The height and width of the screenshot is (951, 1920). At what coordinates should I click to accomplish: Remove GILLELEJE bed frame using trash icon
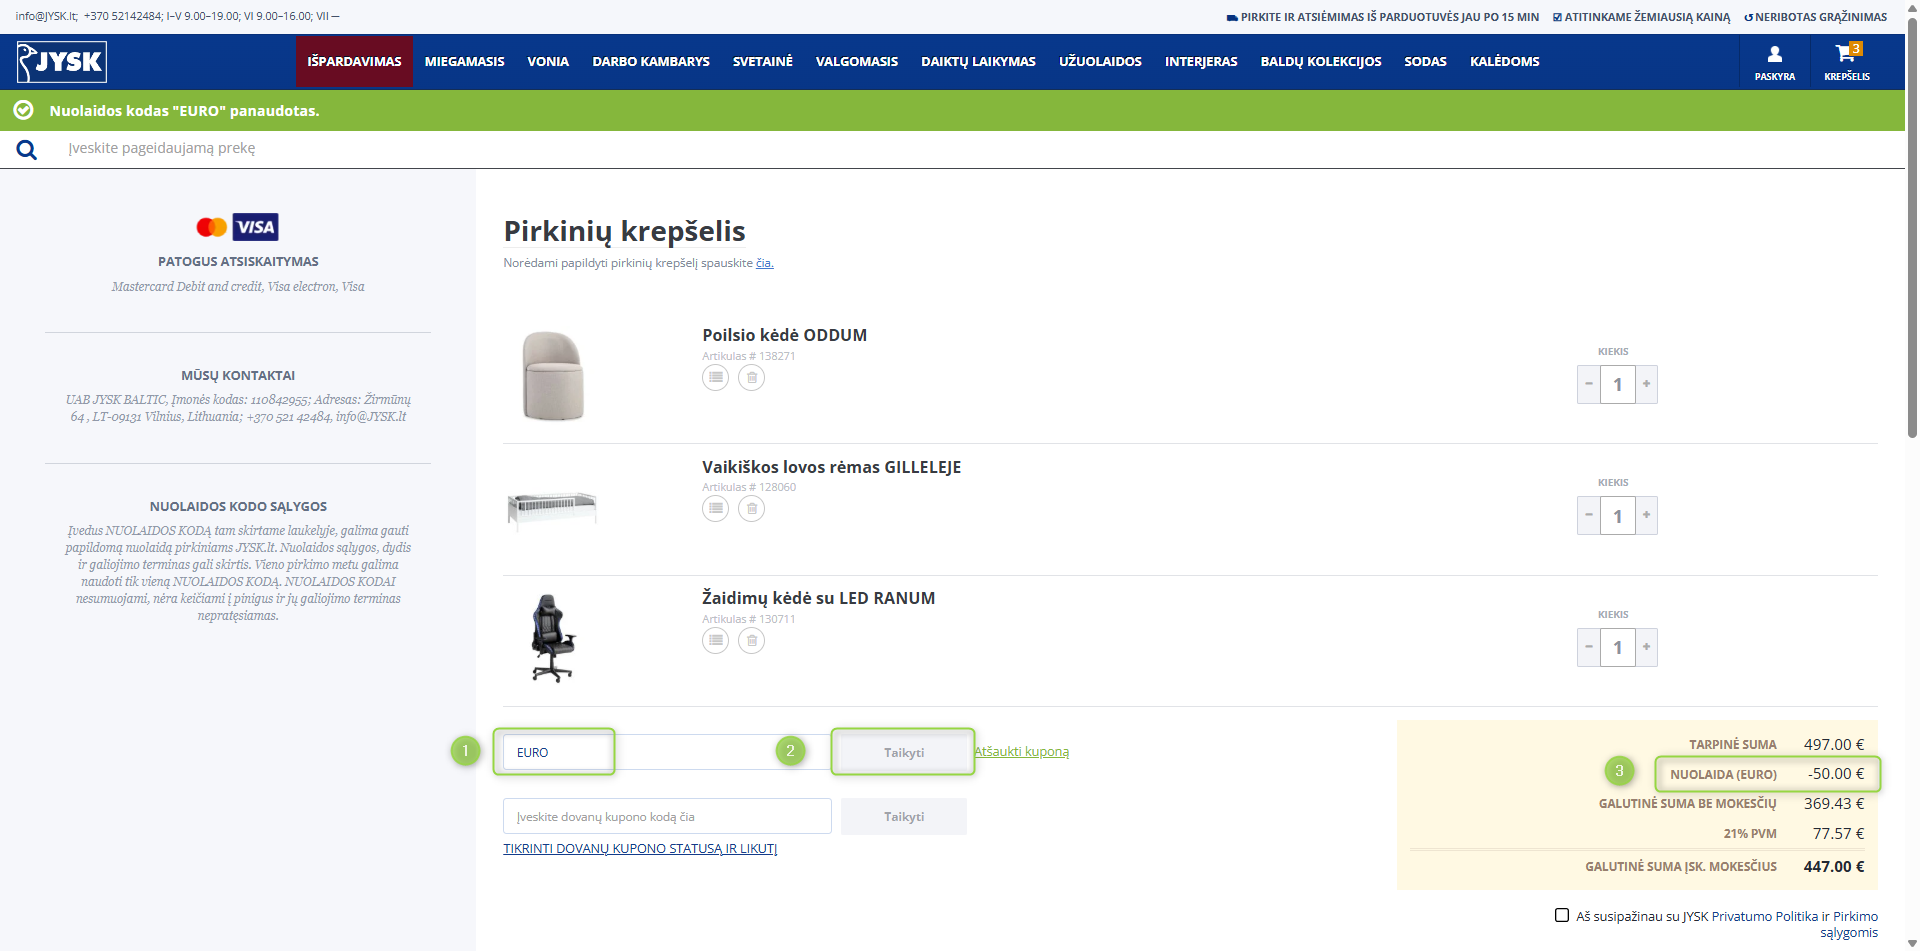752,509
